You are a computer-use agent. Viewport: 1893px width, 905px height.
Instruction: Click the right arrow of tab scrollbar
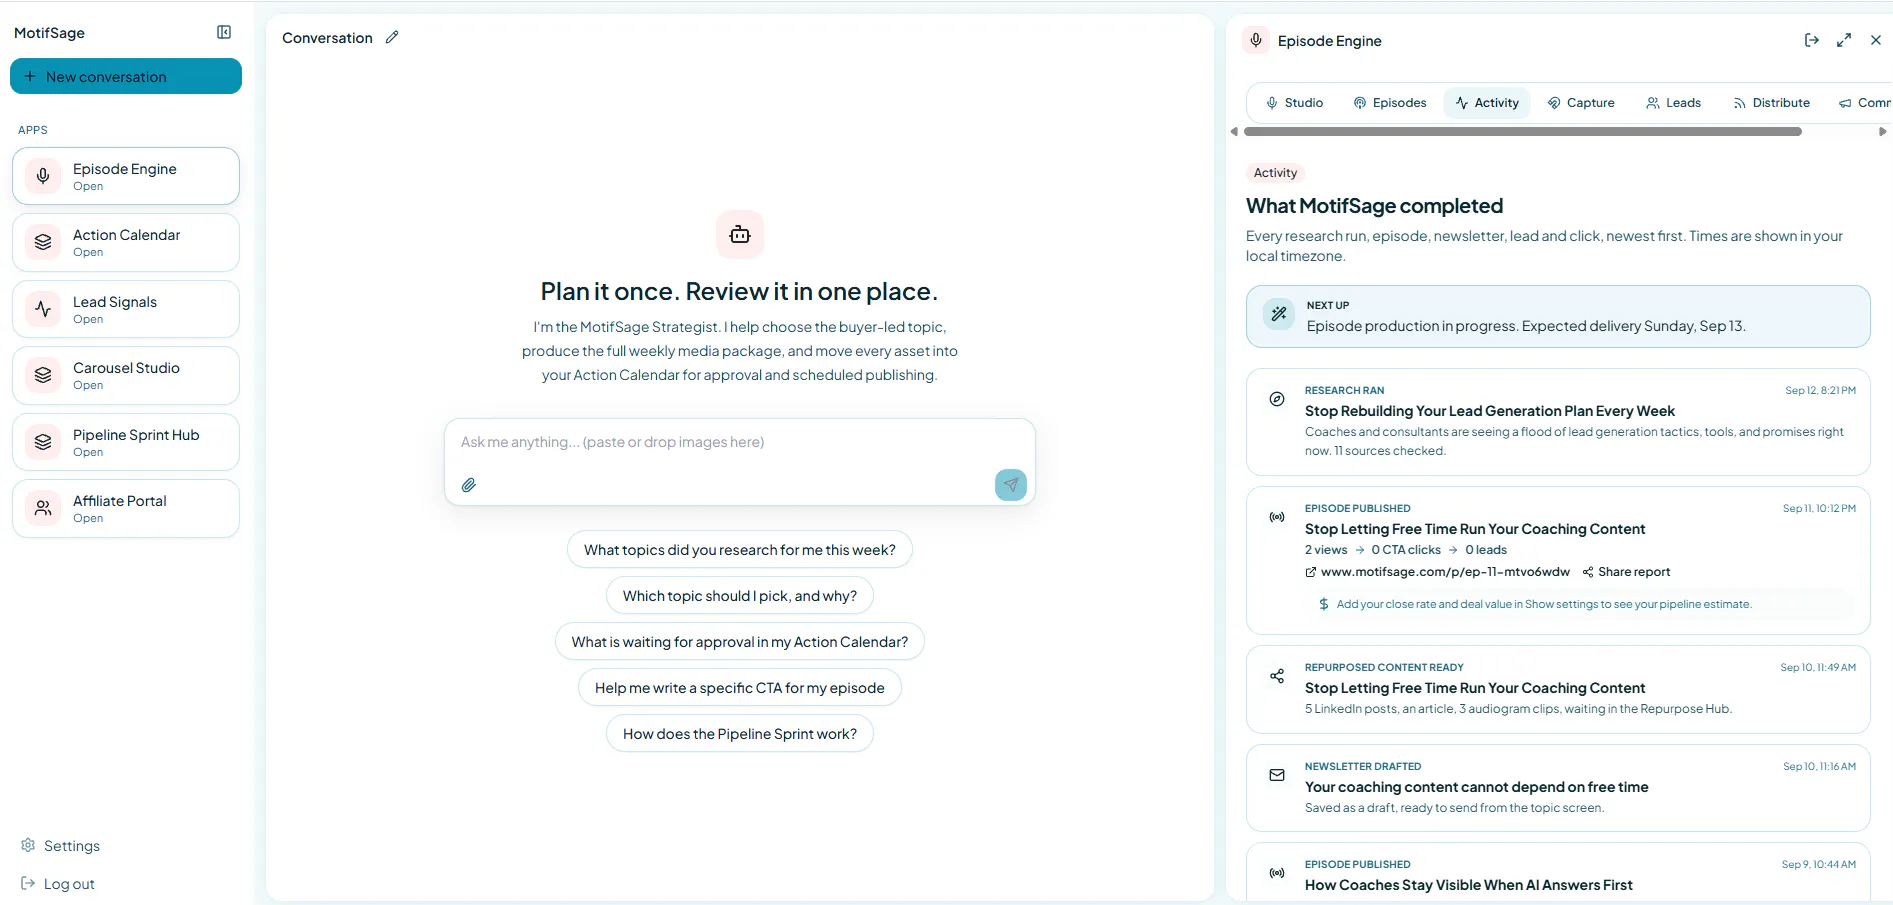1882,131
